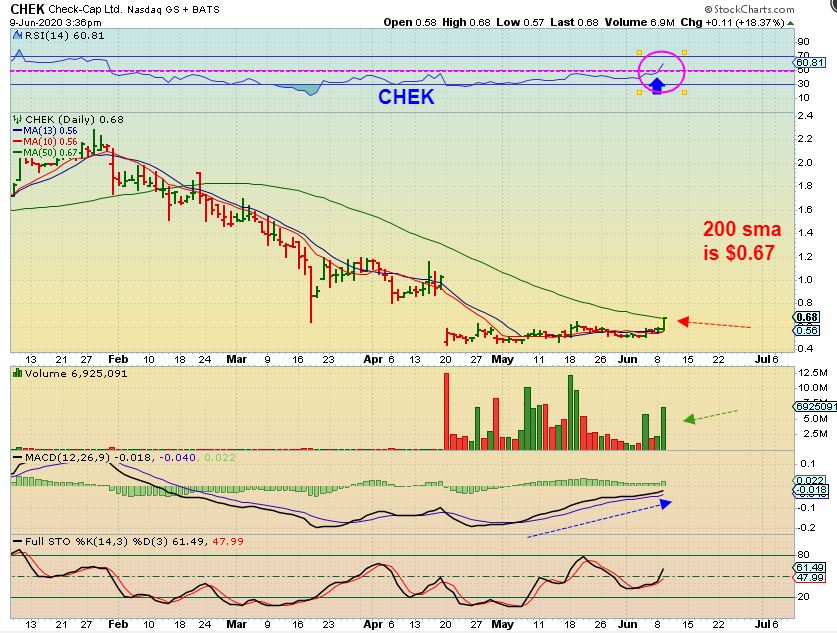Viewport: 837px width, 633px height.
Task: Click the May label under the stochastic panel
Action: click(502, 623)
